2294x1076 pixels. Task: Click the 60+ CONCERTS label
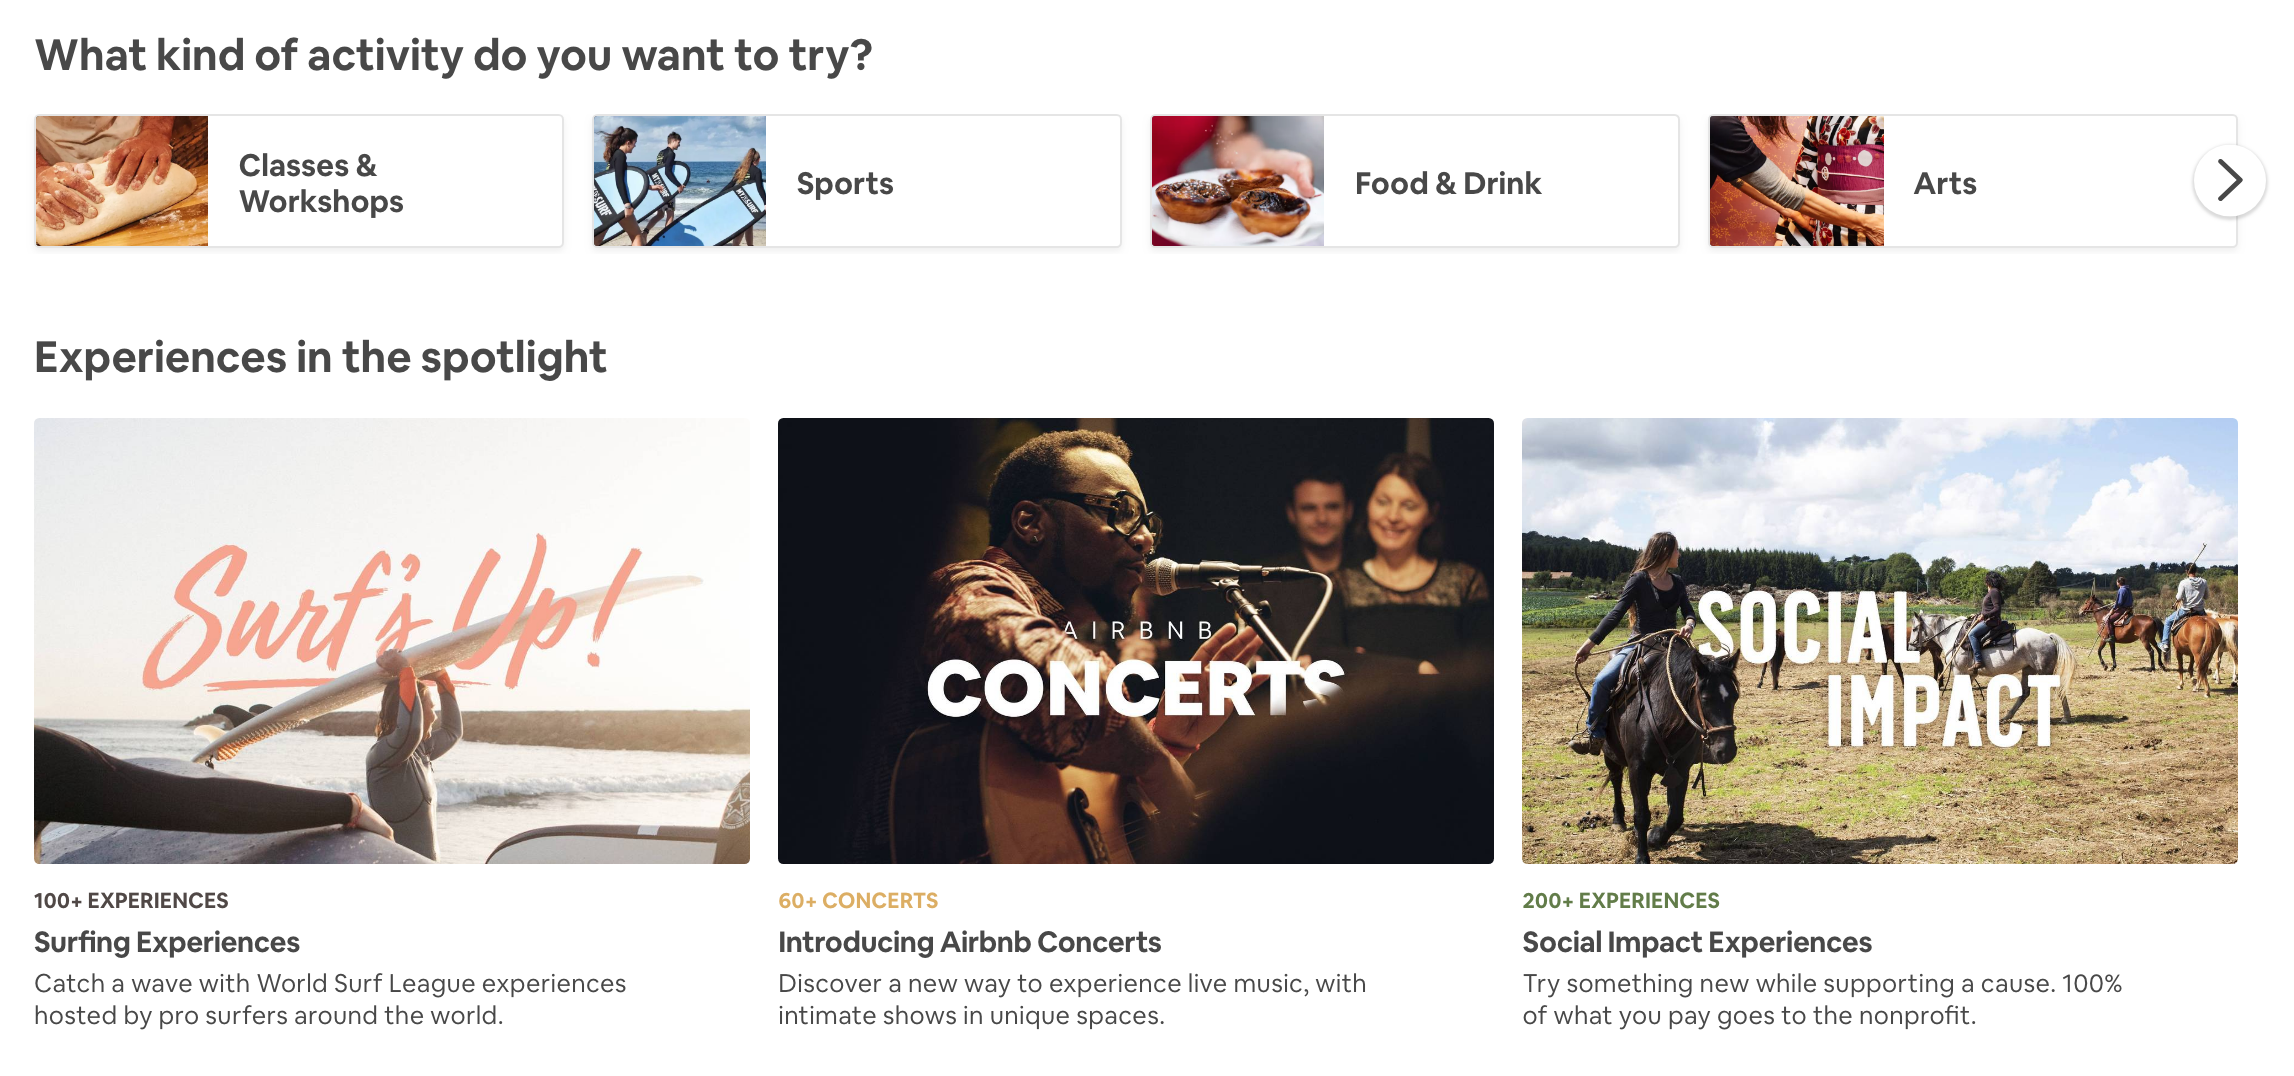[x=858, y=900]
